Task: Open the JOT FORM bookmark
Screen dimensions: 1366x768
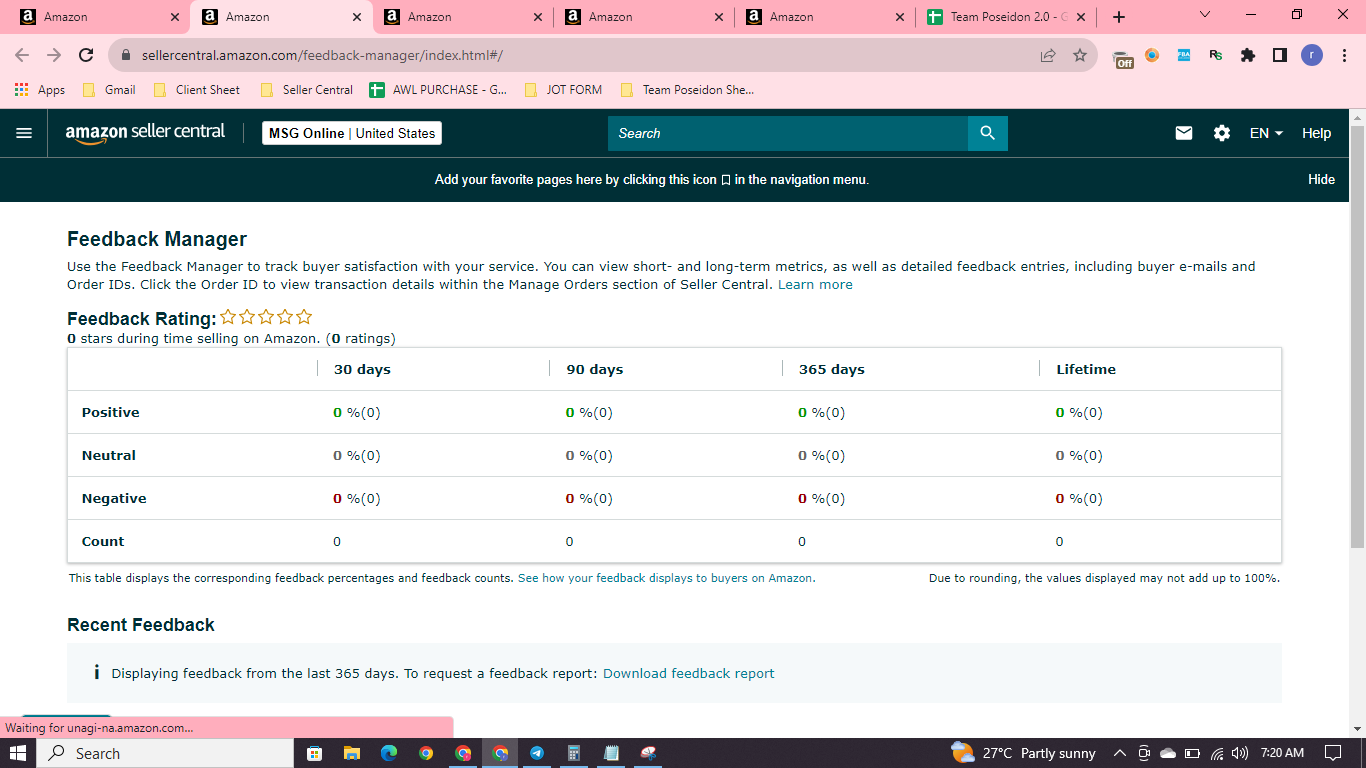Action: click(x=563, y=90)
